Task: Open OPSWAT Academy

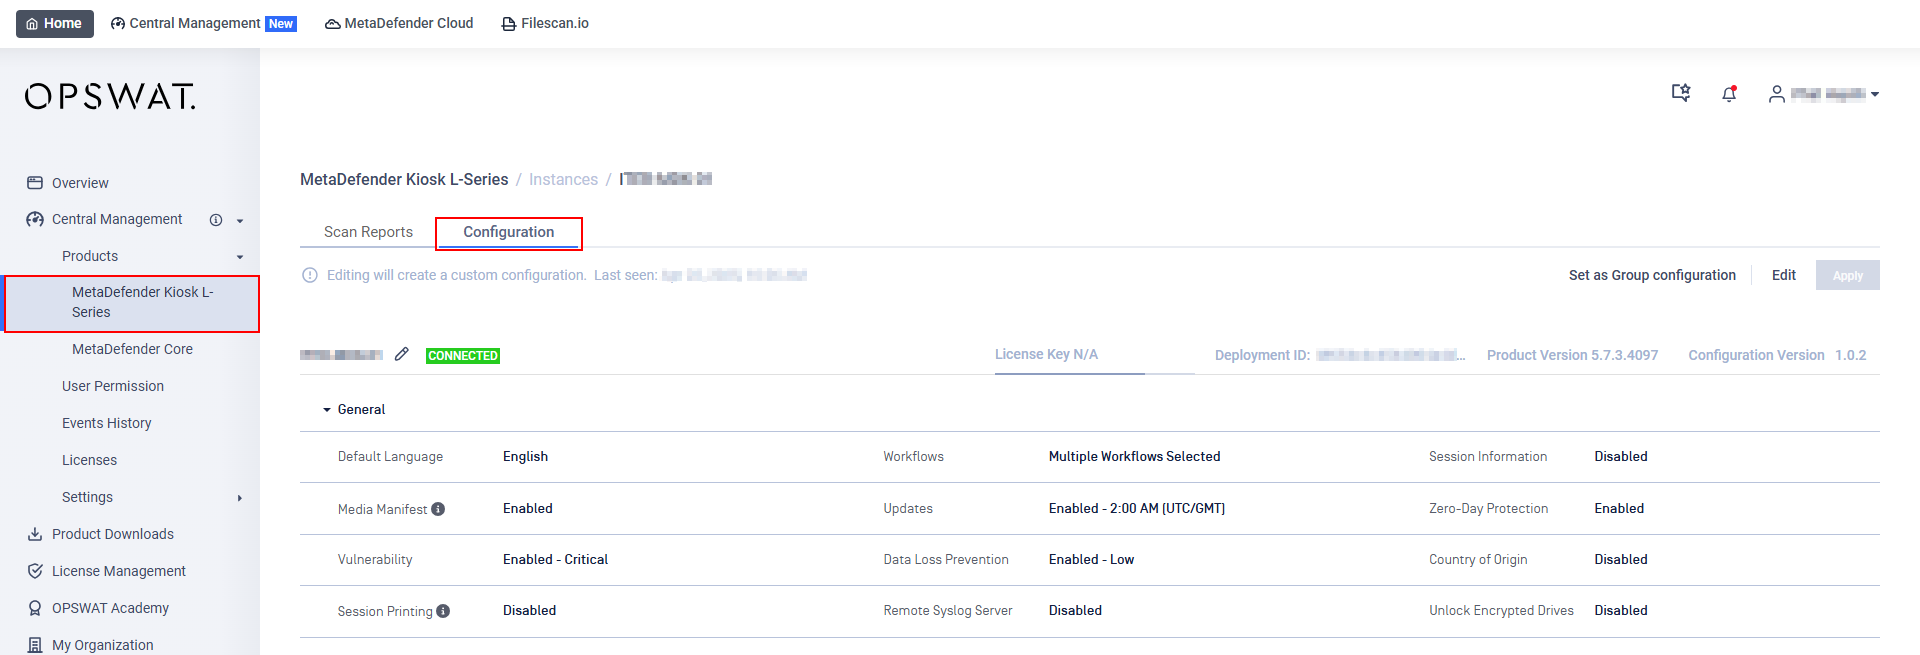Action: [x=110, y=608]
